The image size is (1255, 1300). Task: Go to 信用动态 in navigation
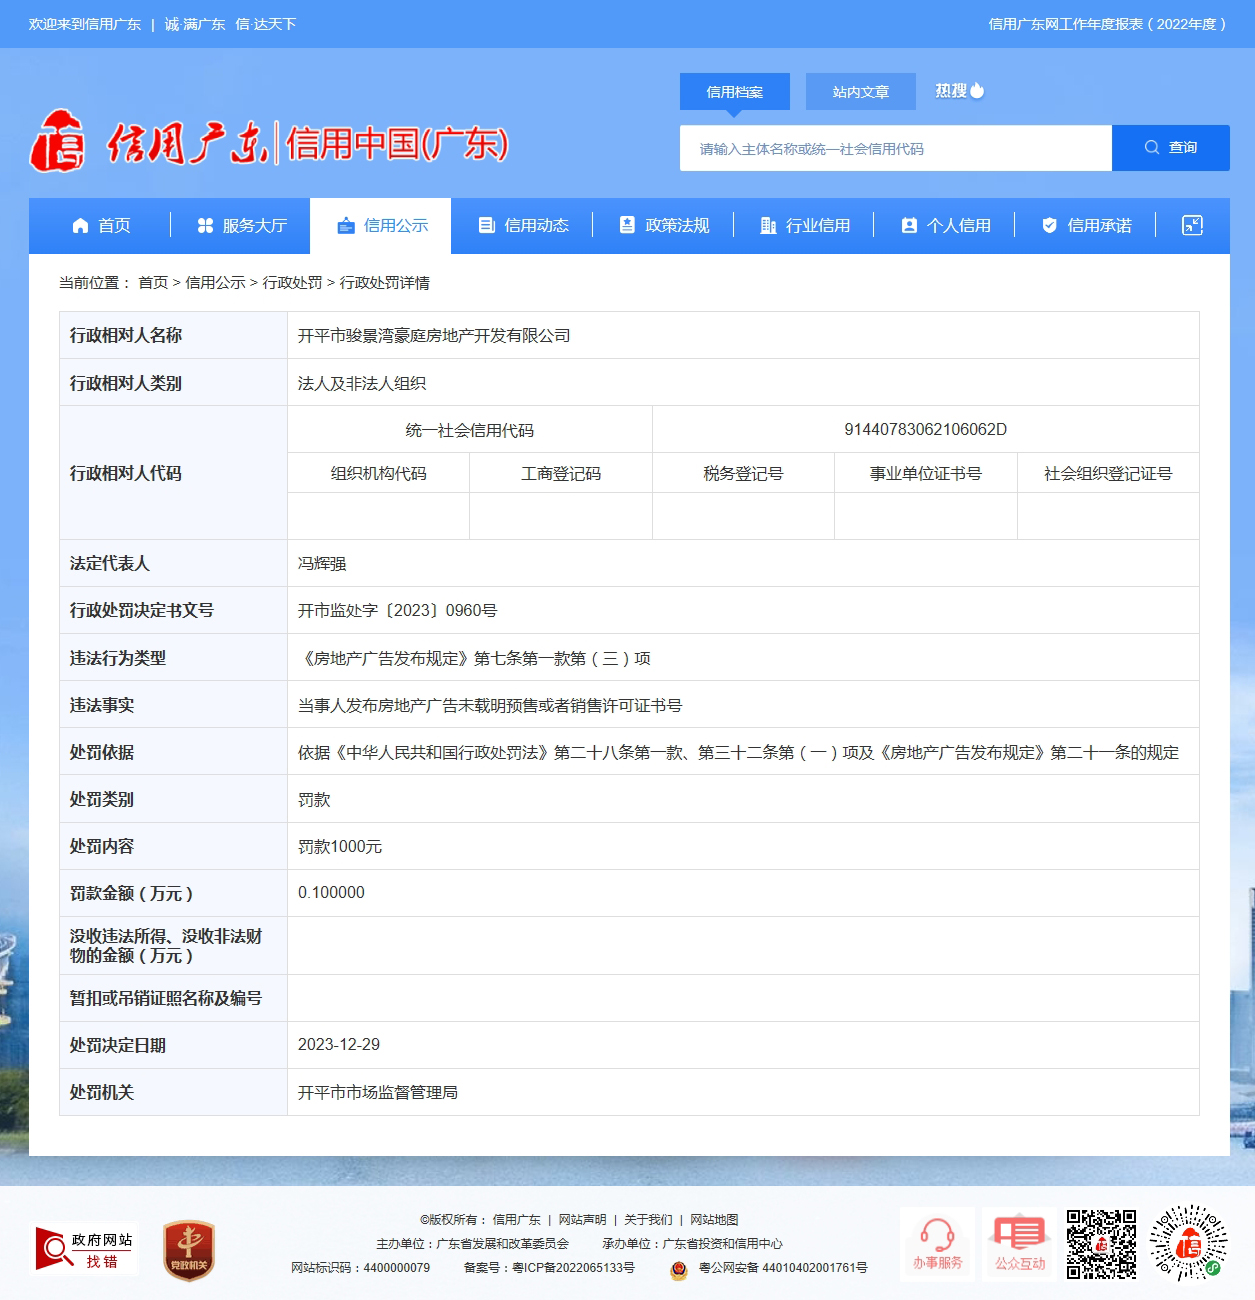coord(523,226)
